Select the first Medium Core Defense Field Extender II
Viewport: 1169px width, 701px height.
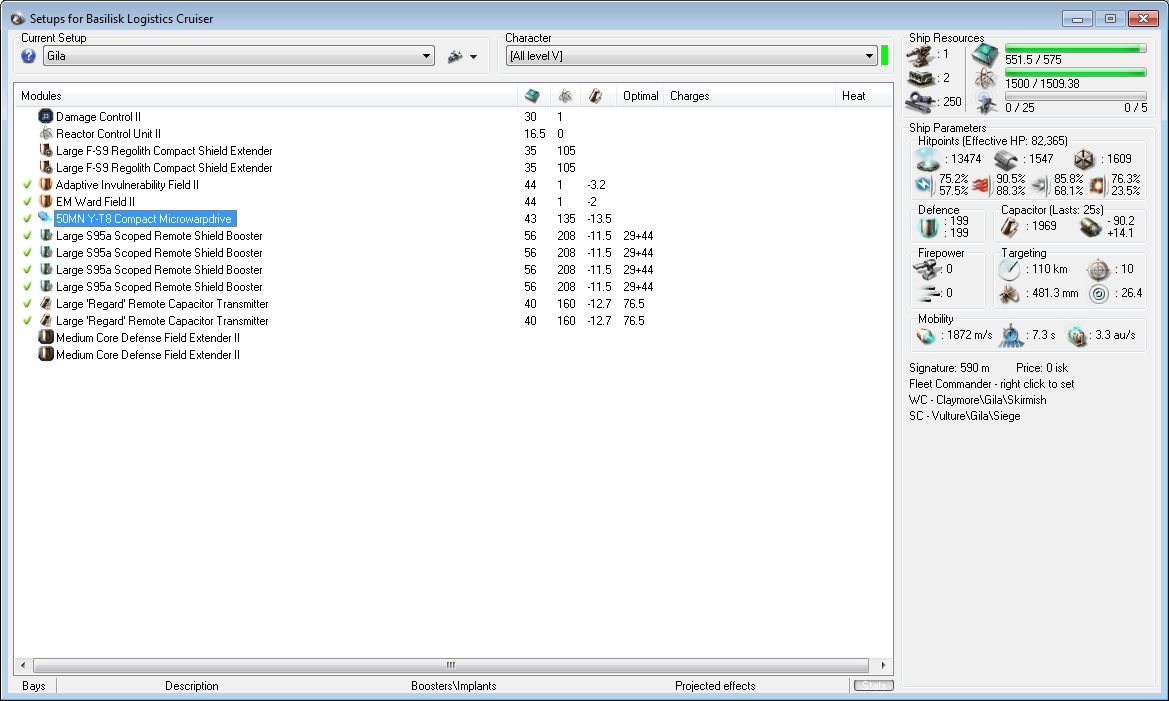(x=148, y=338)
